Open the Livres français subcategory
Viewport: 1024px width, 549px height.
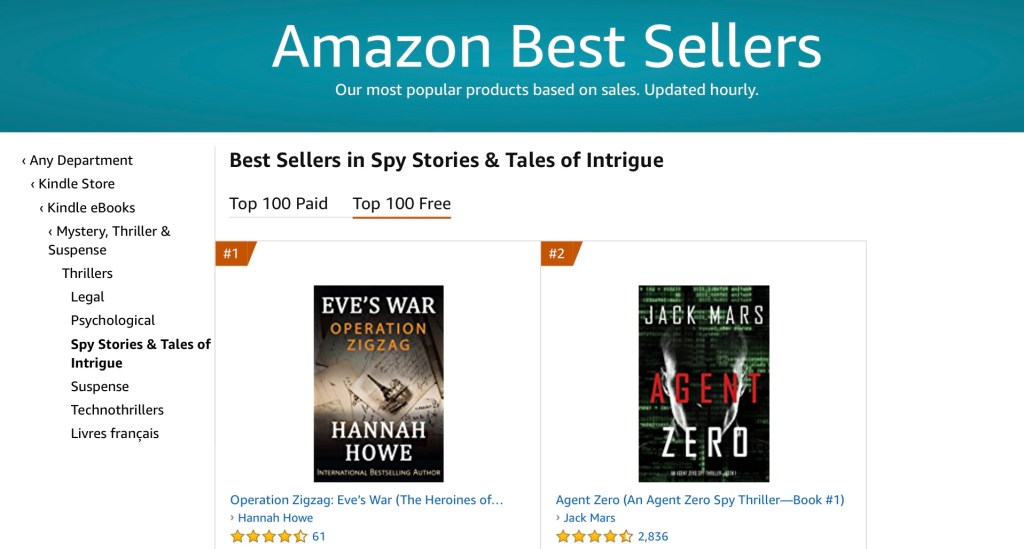click(x=114, y=434)
